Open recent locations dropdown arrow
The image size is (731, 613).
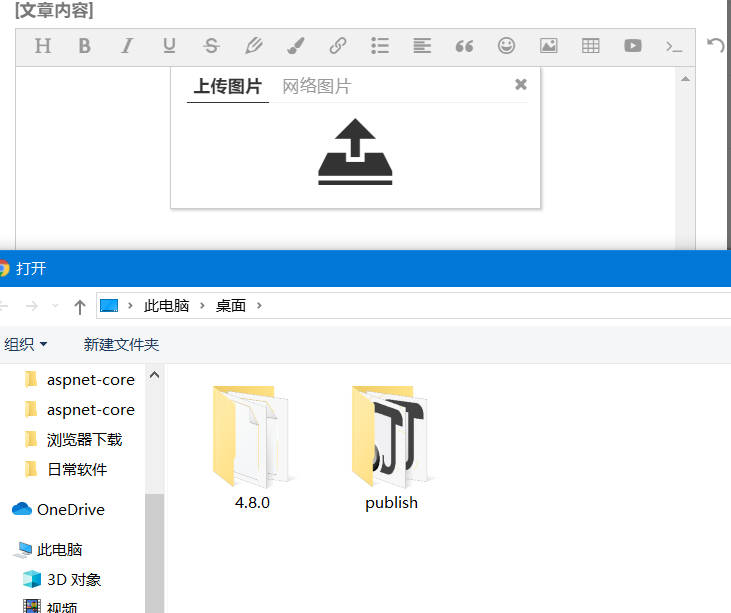(55, 306)
